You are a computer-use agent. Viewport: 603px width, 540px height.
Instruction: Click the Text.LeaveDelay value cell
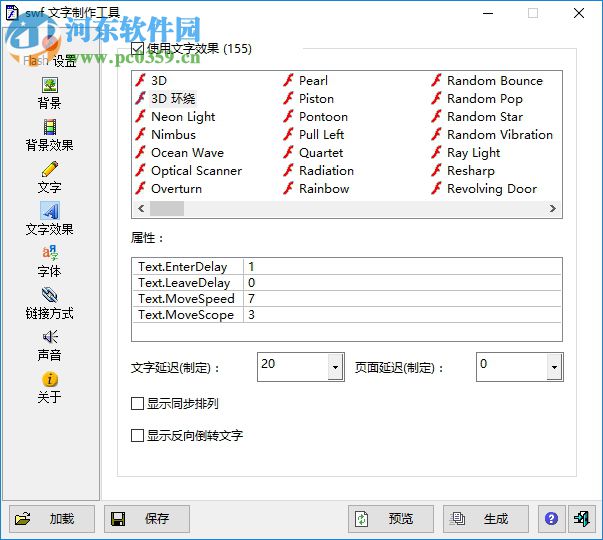403,283
